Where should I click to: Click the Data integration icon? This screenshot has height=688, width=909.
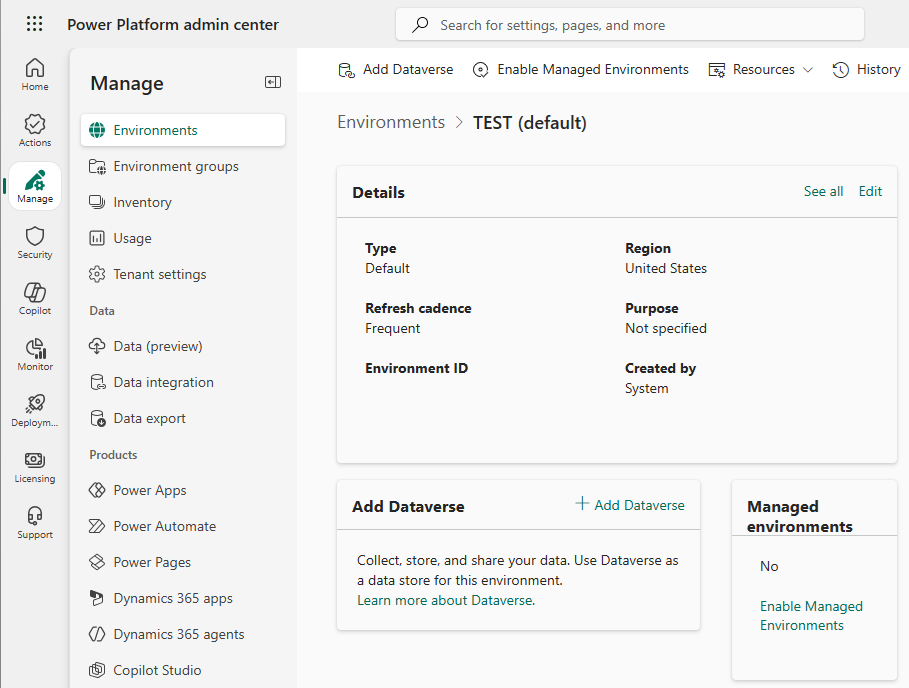coord(97,382)
